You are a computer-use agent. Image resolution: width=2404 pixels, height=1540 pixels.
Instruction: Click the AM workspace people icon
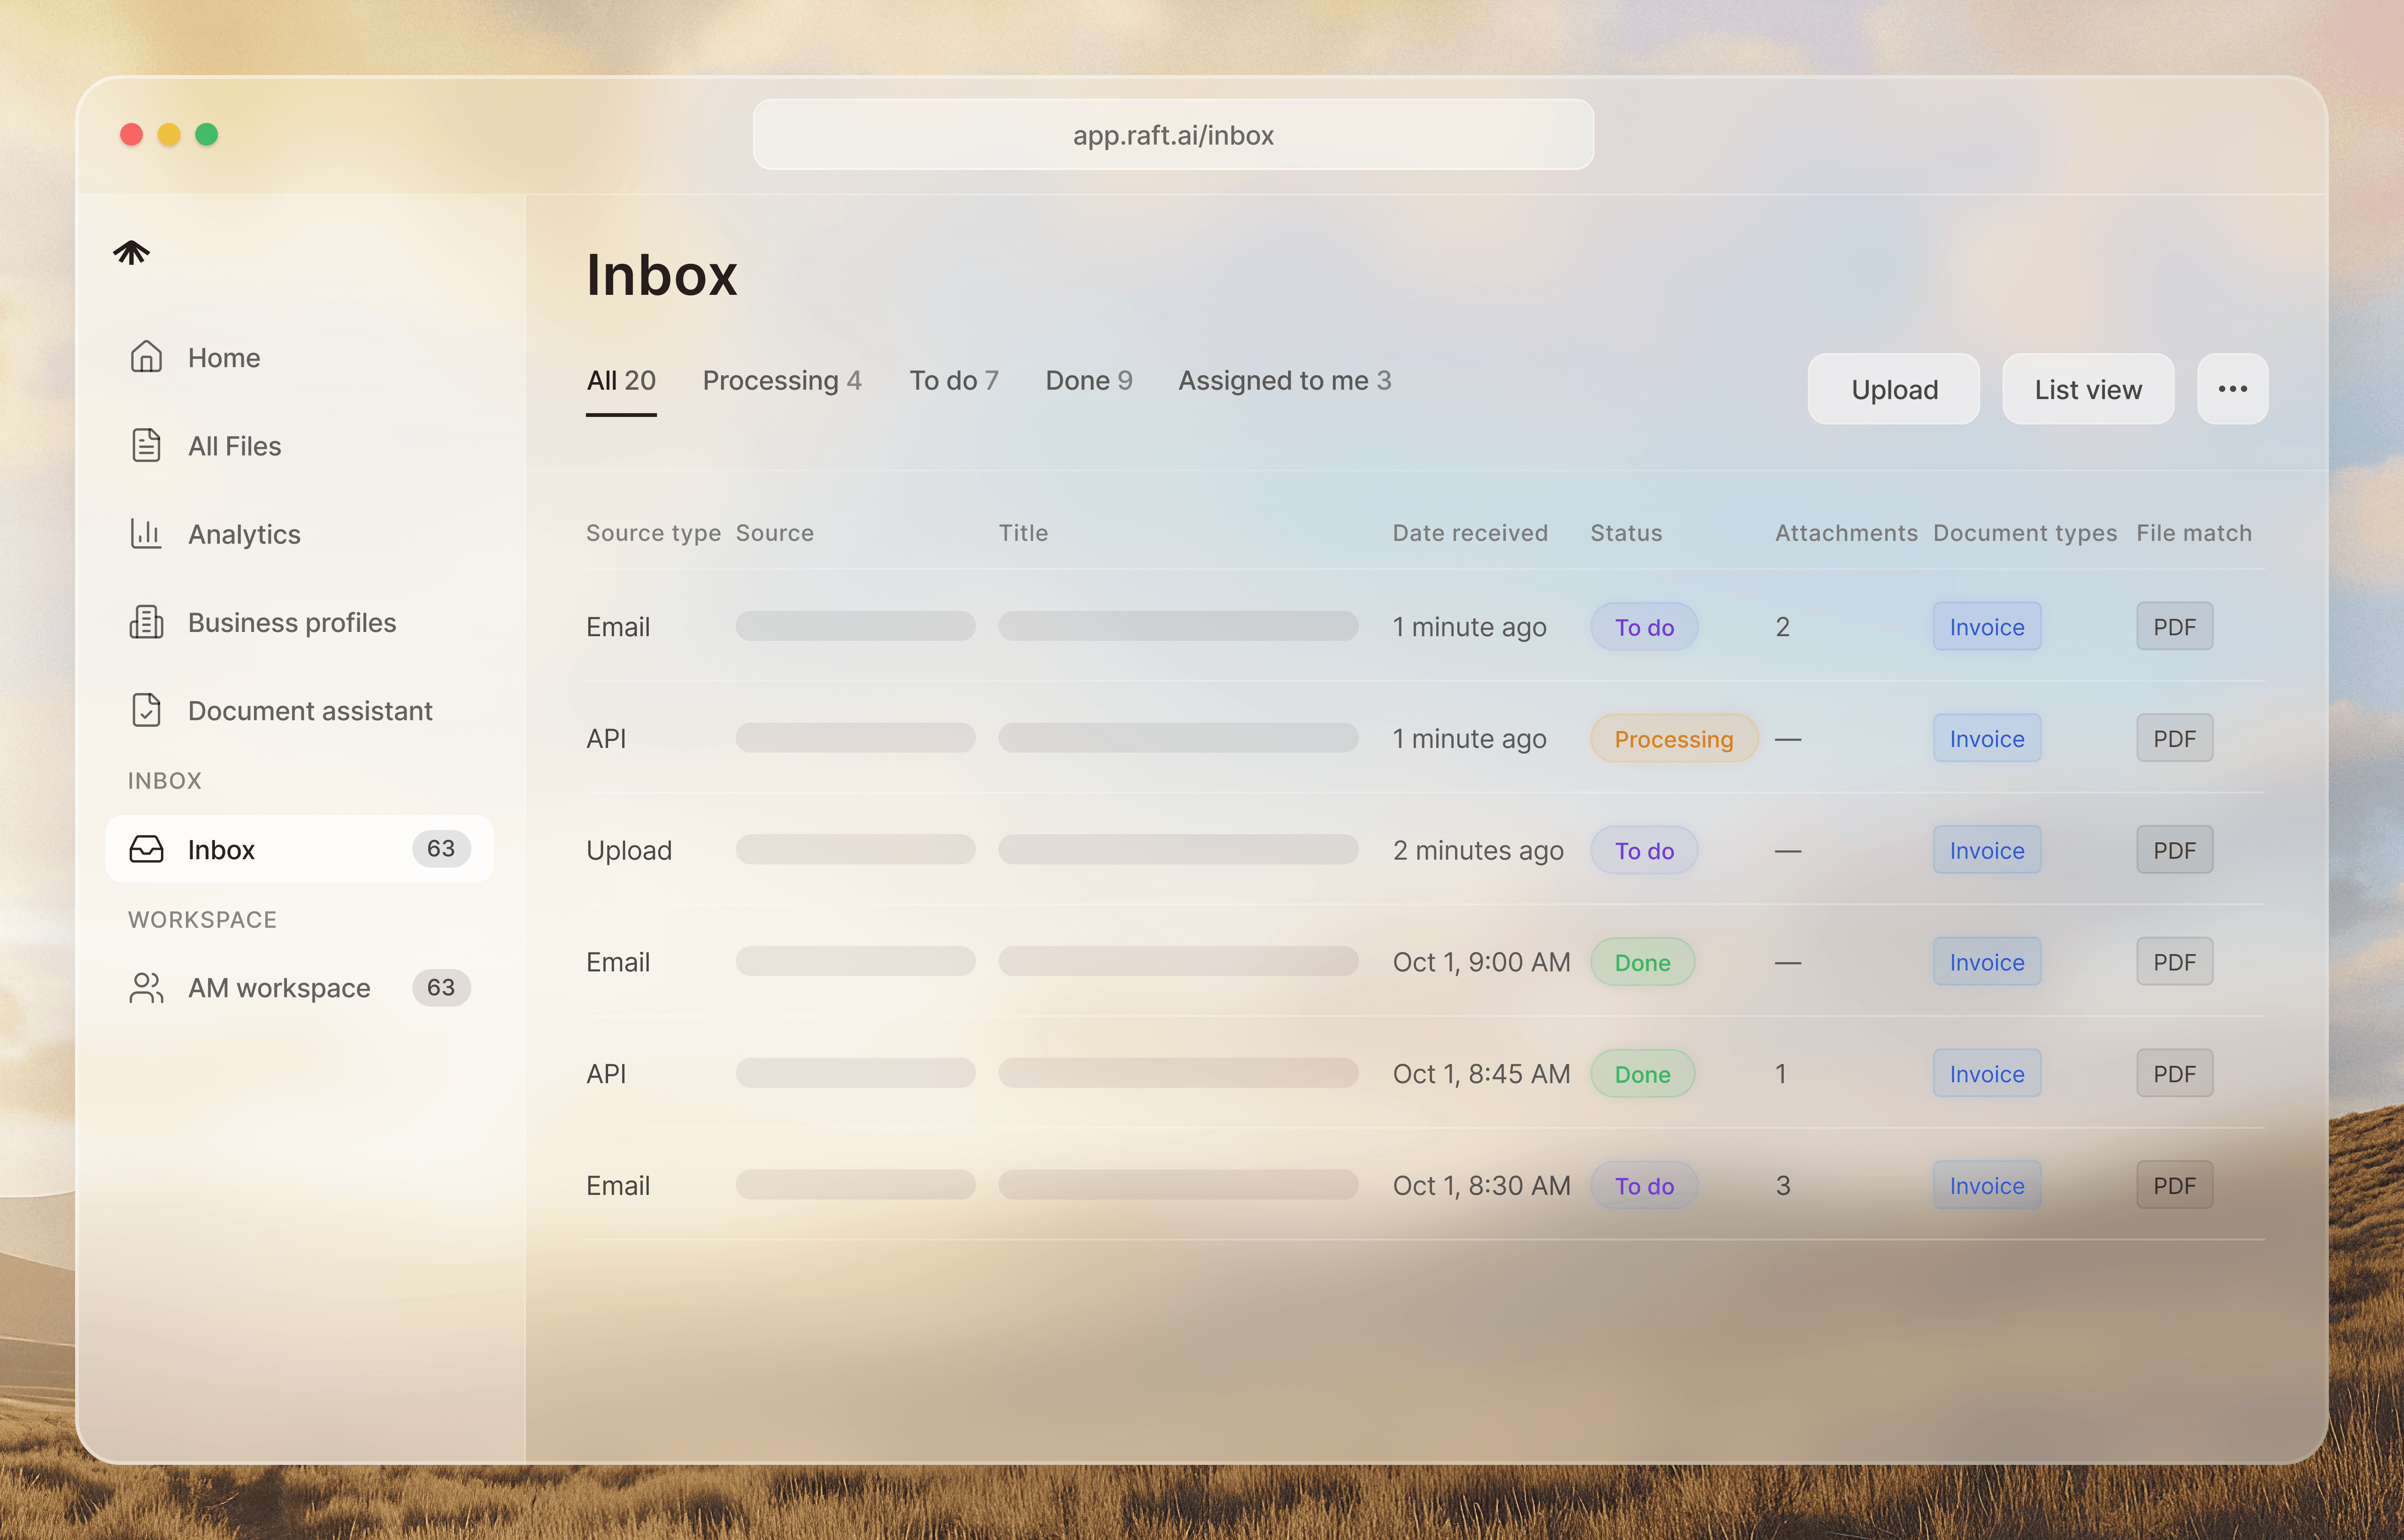[146, 988]
